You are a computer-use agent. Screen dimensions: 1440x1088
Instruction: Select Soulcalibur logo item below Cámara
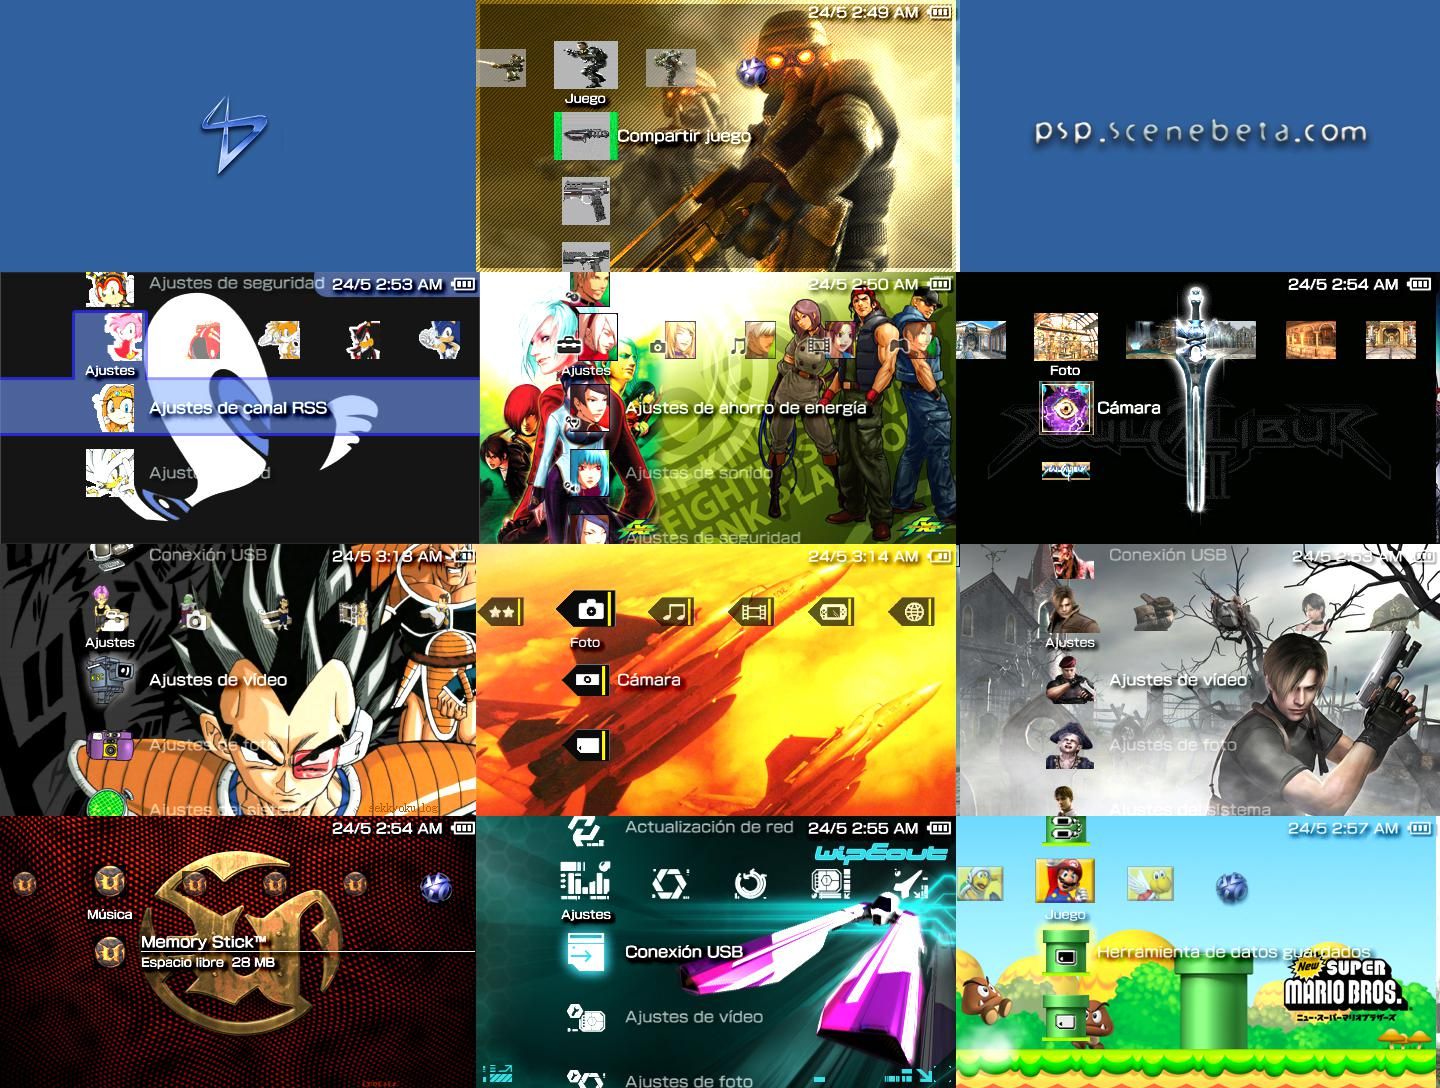[1065, 470]
